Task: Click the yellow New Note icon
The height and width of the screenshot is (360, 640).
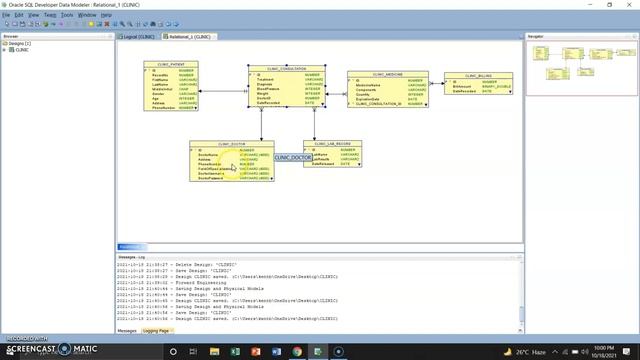Action: (x=91, y=24)
